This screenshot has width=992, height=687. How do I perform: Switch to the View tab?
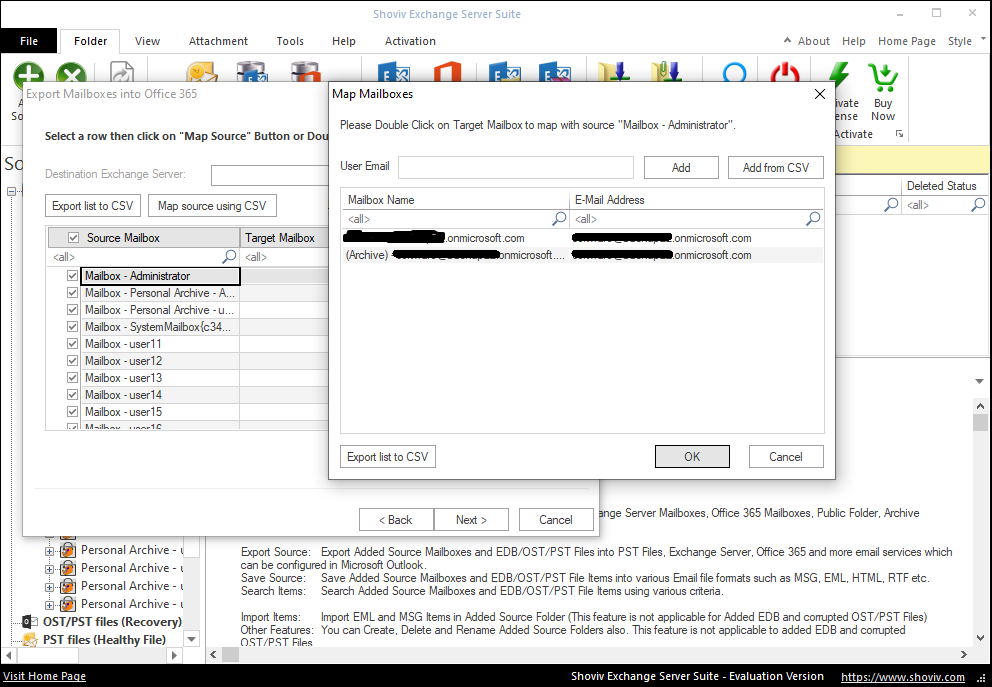(147, 41)
